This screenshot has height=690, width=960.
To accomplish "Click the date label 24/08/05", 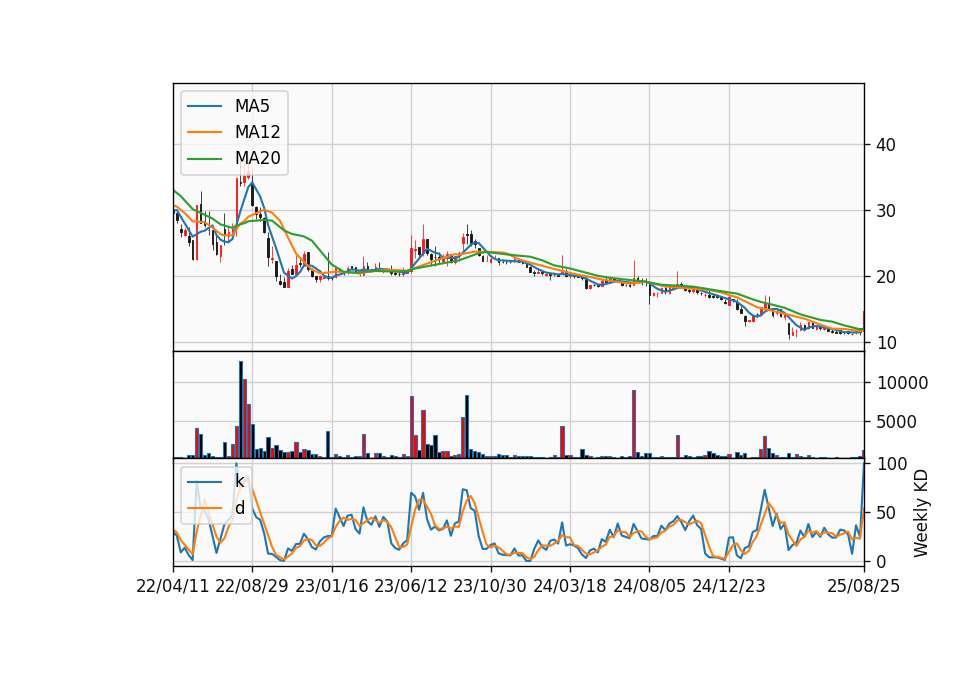I will coord(649,586).
